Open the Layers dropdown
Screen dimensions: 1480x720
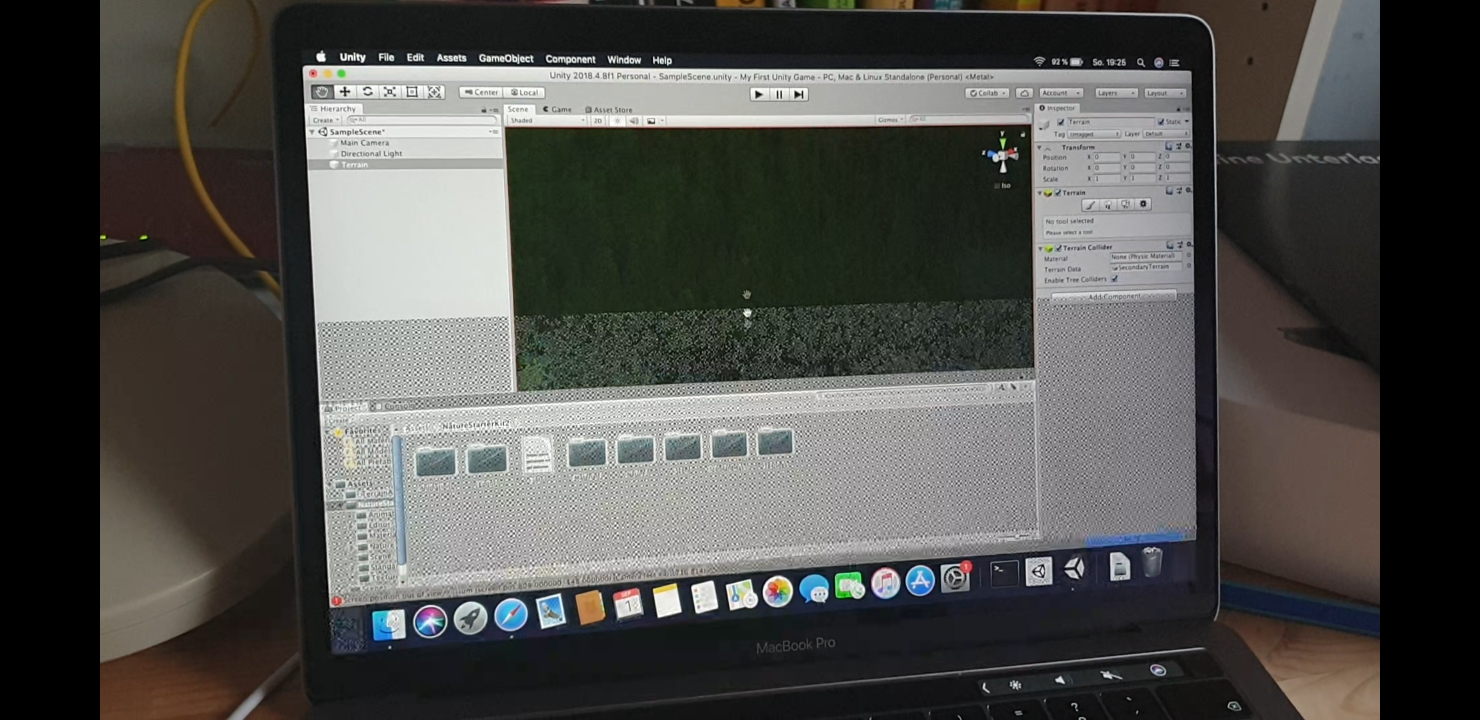[1115, 93]
